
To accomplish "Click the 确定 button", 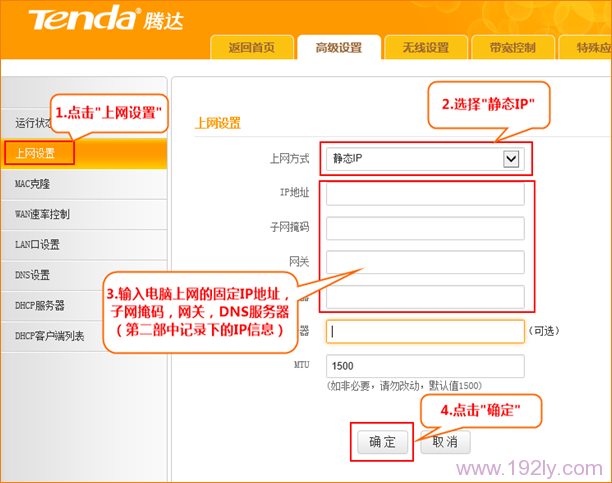I will click(382, 442).
